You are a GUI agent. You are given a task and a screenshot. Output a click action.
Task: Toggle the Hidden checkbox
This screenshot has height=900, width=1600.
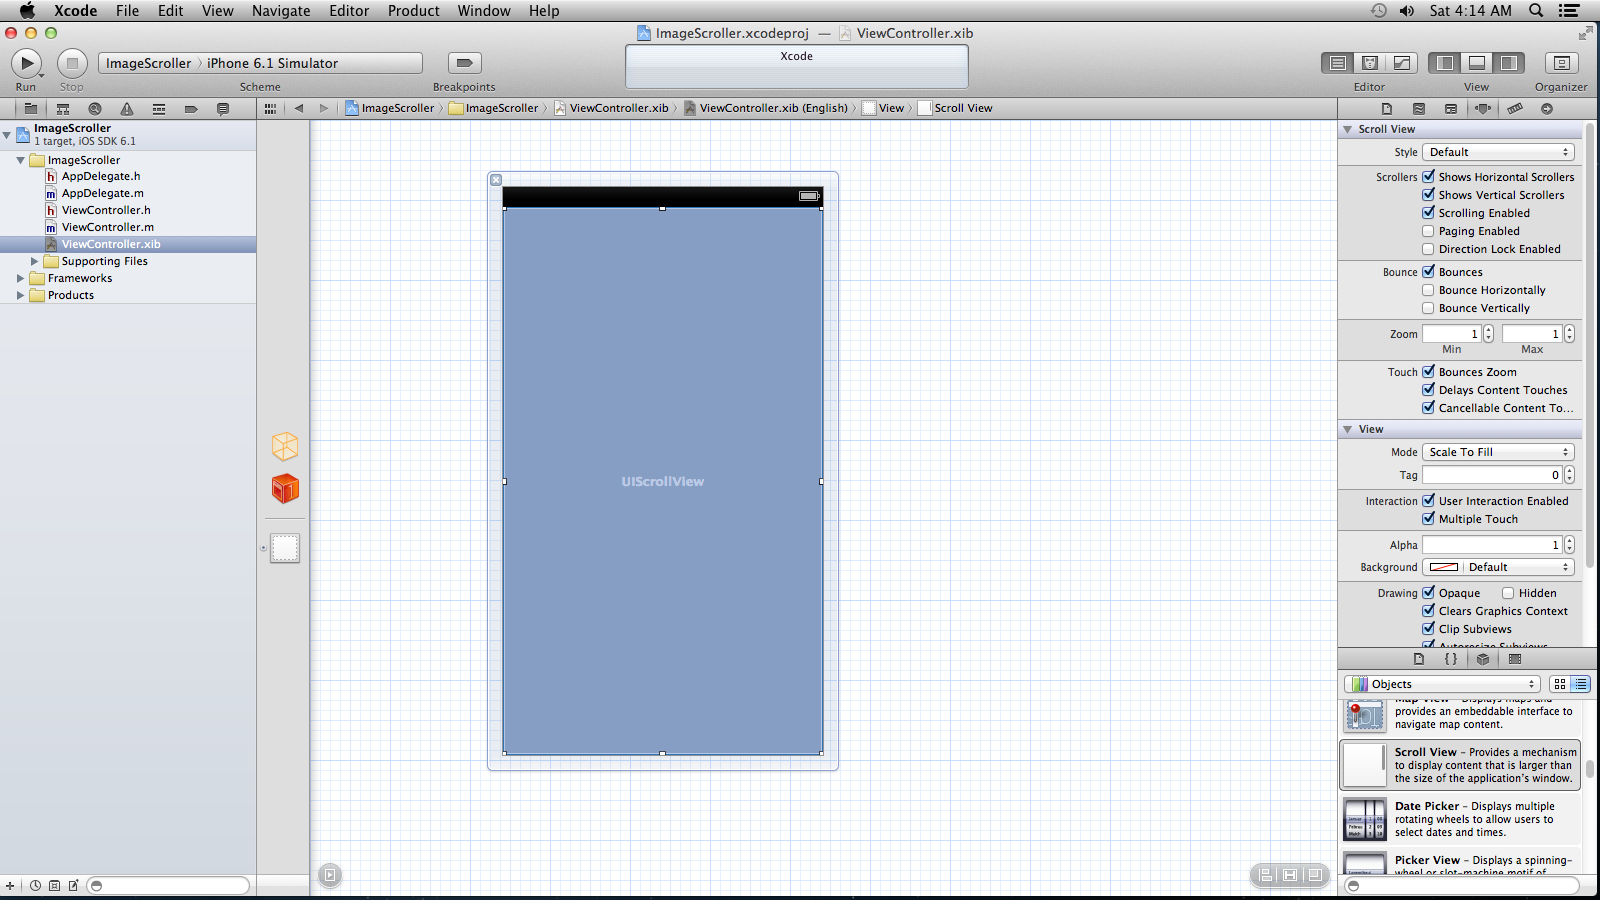coord(1508,593)
